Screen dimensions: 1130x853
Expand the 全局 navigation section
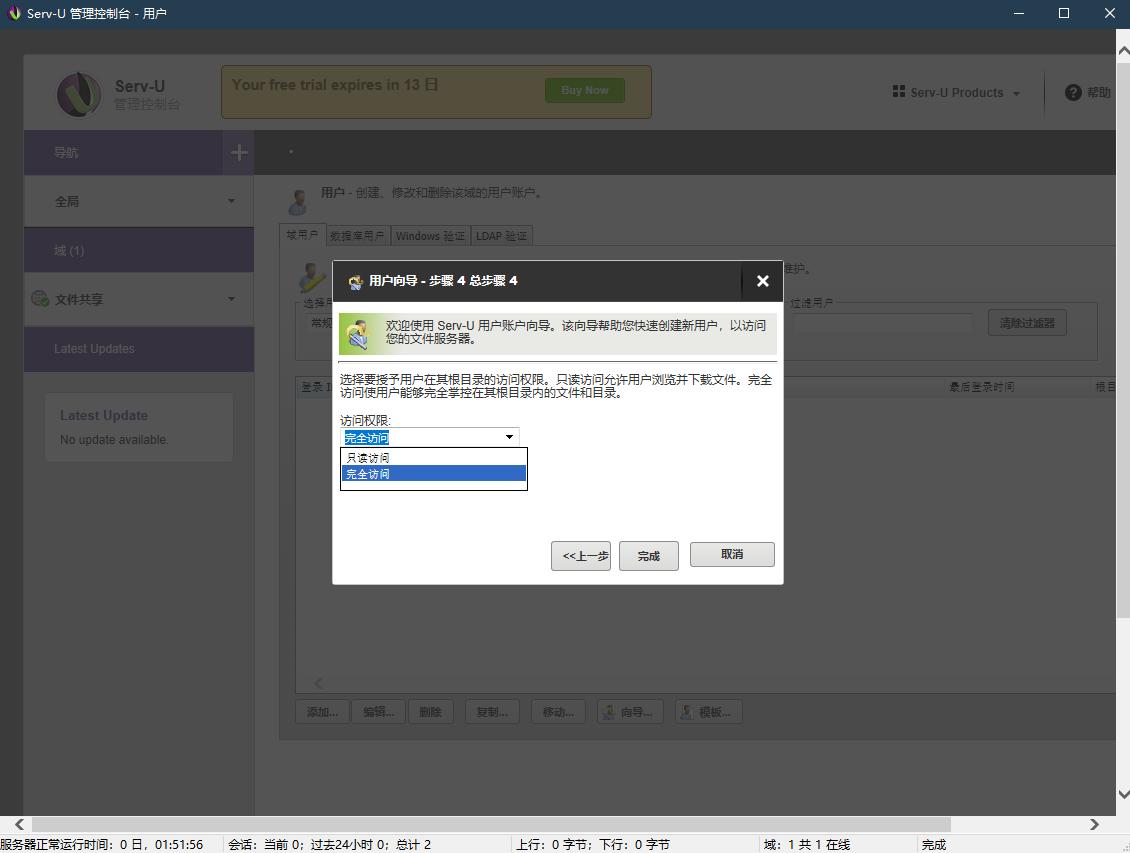coord(231,201)
